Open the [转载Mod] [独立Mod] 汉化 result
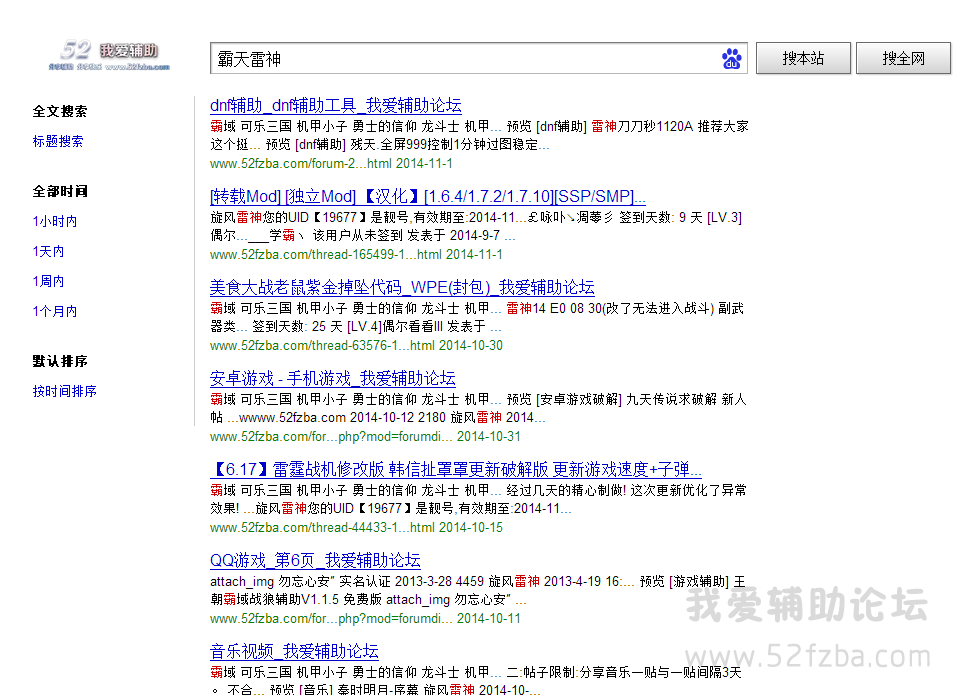955x695 pixels. (x=427, y=196)
